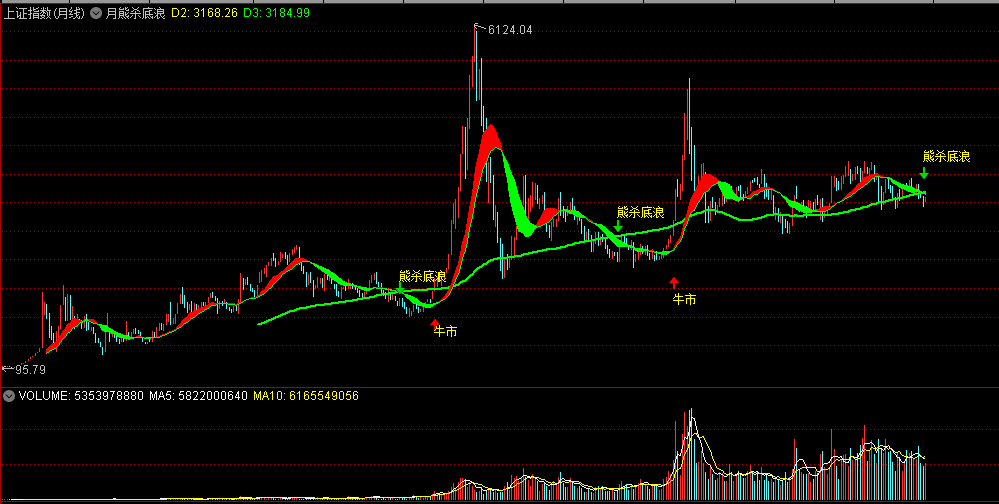Click the MA10: 6165549056 readout
The height and width of the screenshot is (504, 999).
306,396
